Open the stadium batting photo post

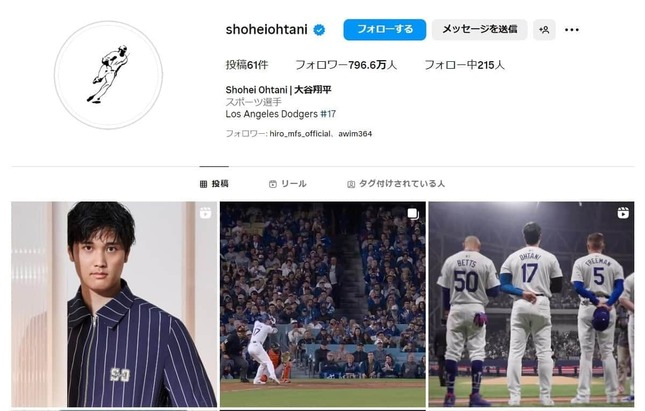tap(323, 304)
